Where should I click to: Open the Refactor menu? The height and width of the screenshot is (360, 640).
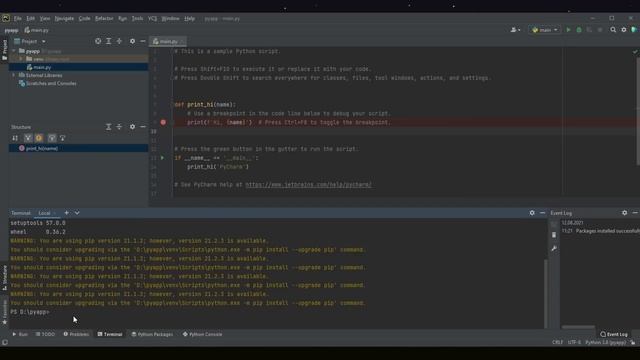point(104,18)
